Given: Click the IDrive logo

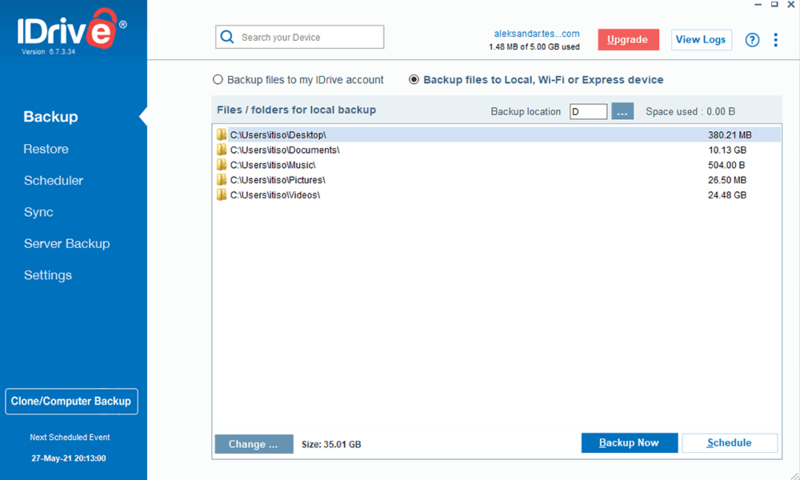Looking at the screenshot, I should coord(72,31).
